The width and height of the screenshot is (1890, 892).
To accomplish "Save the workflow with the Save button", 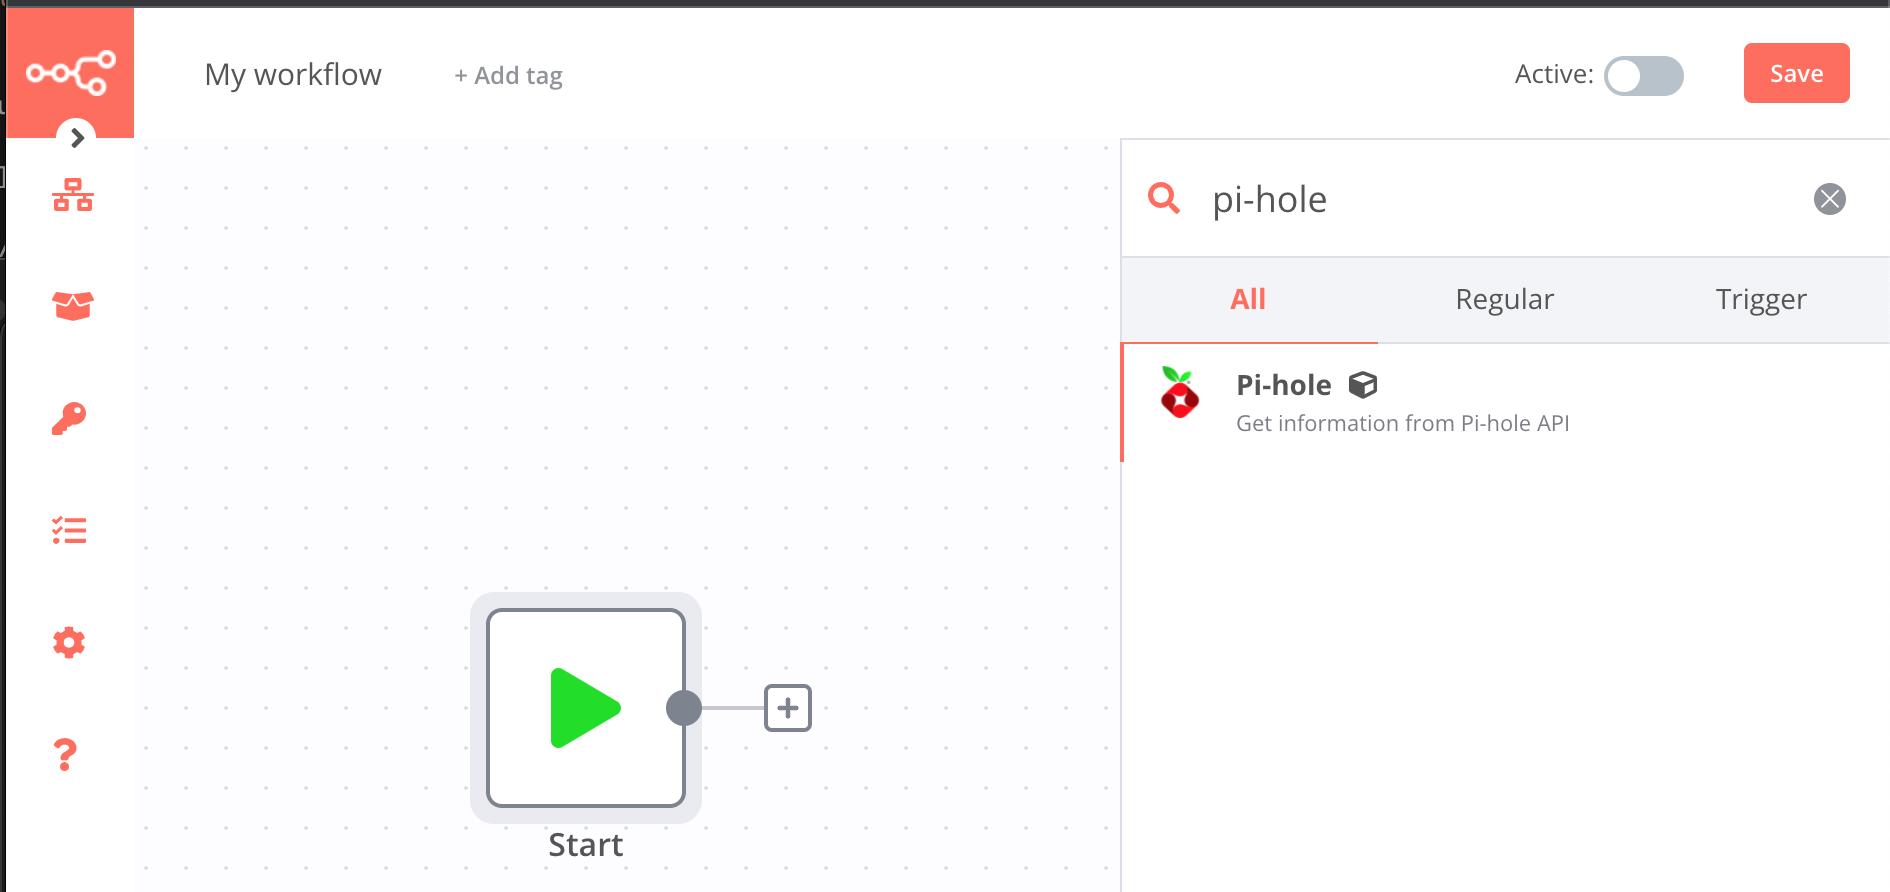I will [1797, 73].
